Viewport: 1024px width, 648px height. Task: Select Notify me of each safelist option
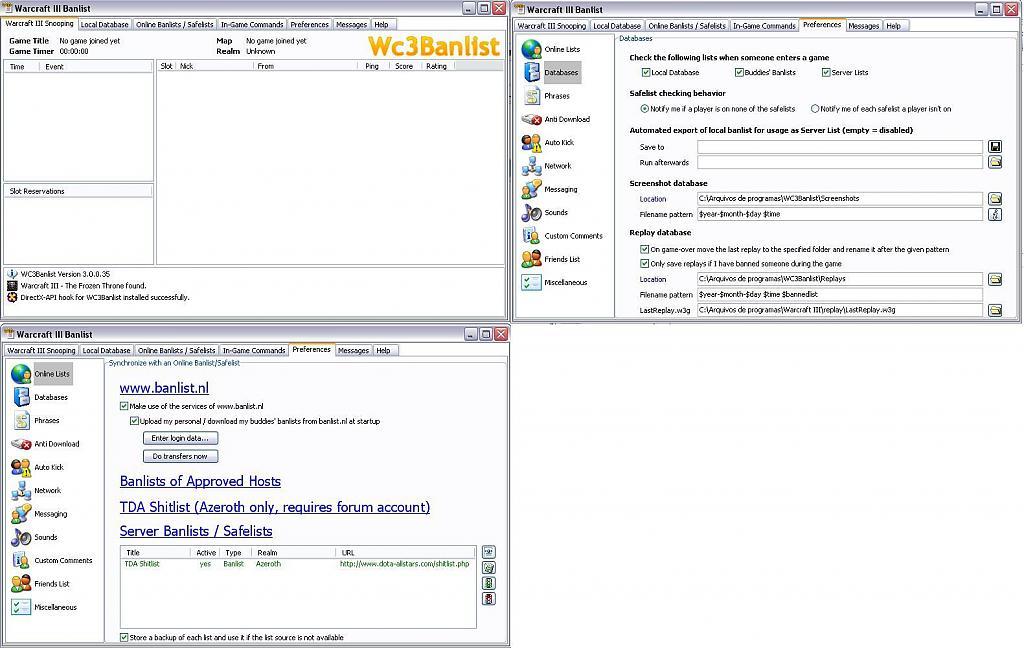click(x=814, y=109)
